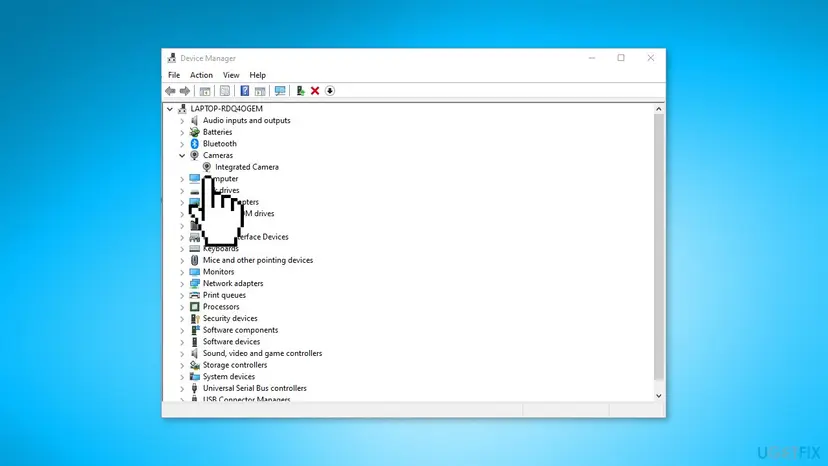Viewport: 828px width, 466px height.
Task: Expand the Batteries category arrow
Action: [182, 133]
